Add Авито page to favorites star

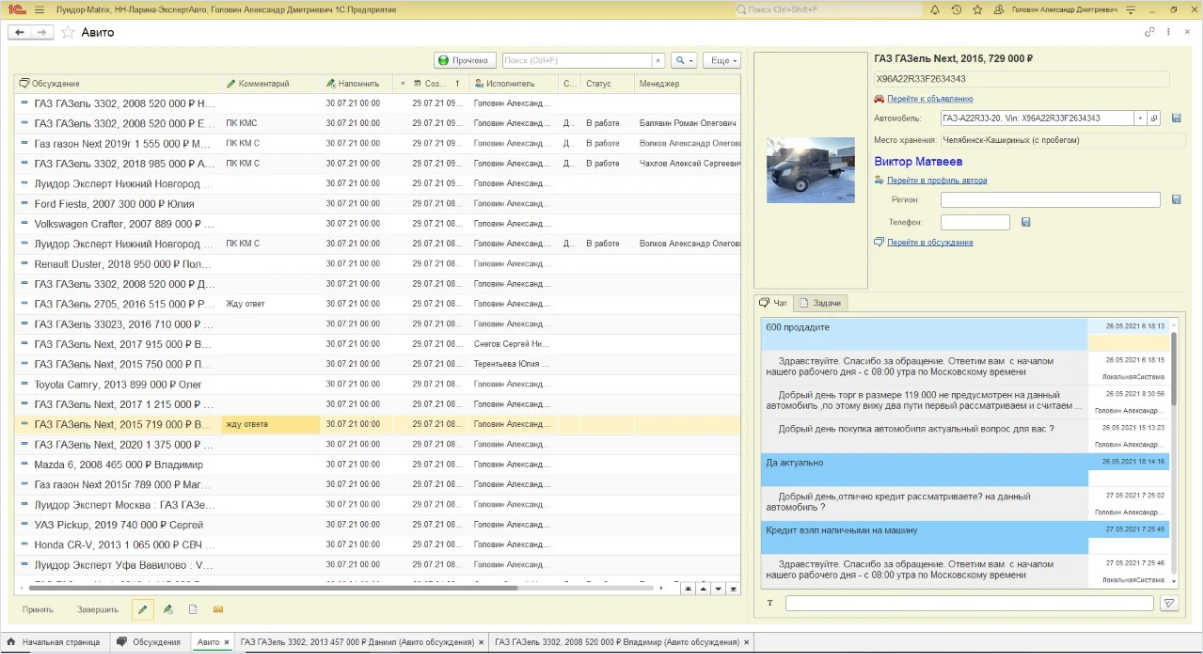point(68,33)
